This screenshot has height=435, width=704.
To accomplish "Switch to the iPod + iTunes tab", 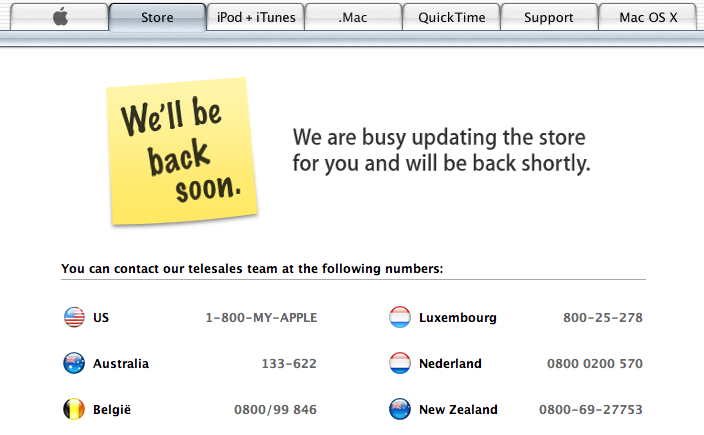I will pos(256,17).
